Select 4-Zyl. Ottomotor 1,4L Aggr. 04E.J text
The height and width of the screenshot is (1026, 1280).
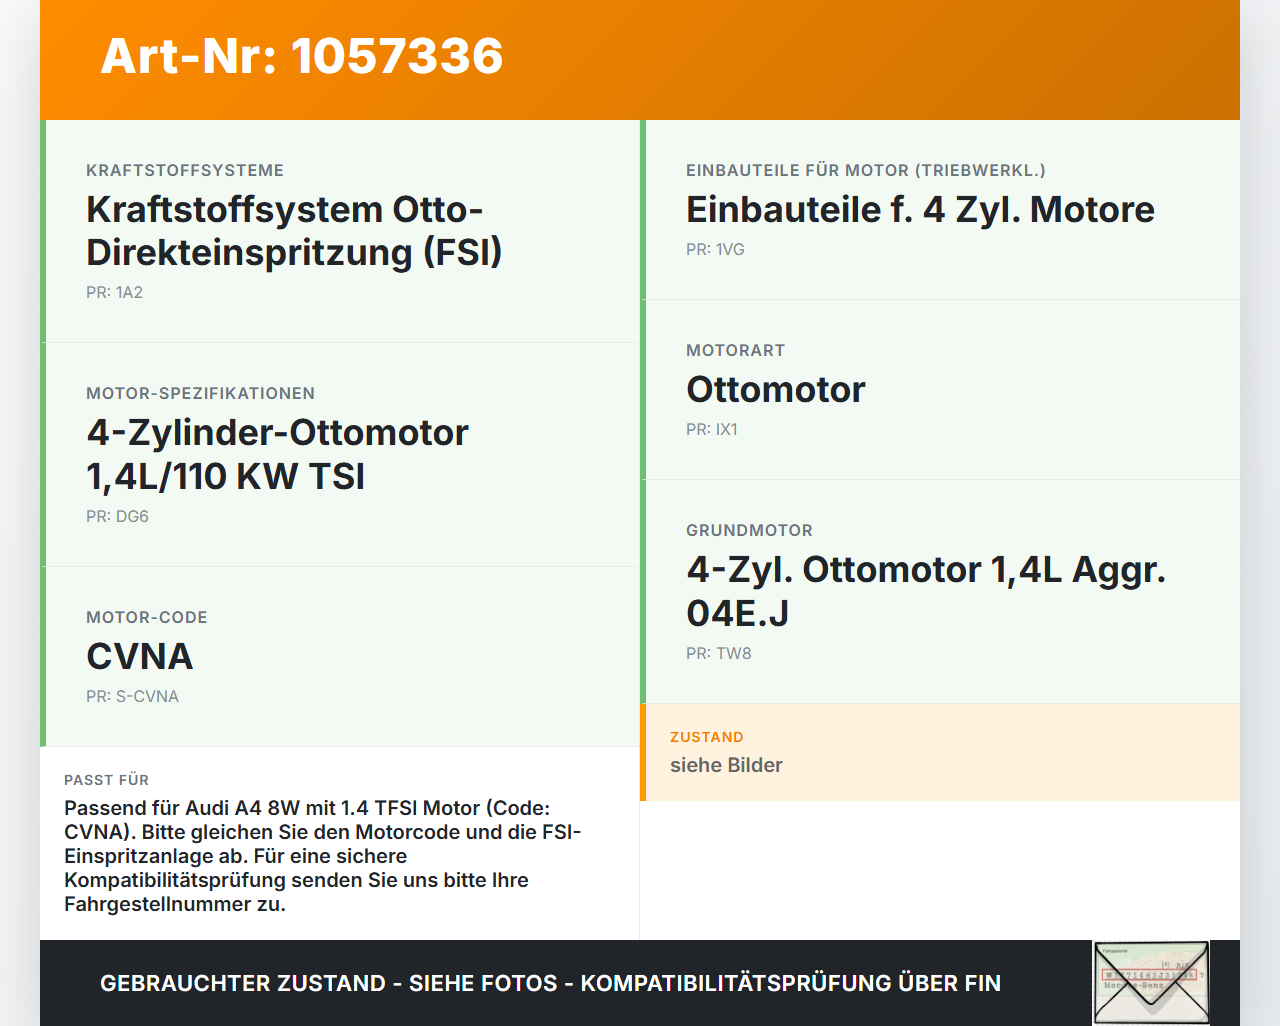coord(926,591)
